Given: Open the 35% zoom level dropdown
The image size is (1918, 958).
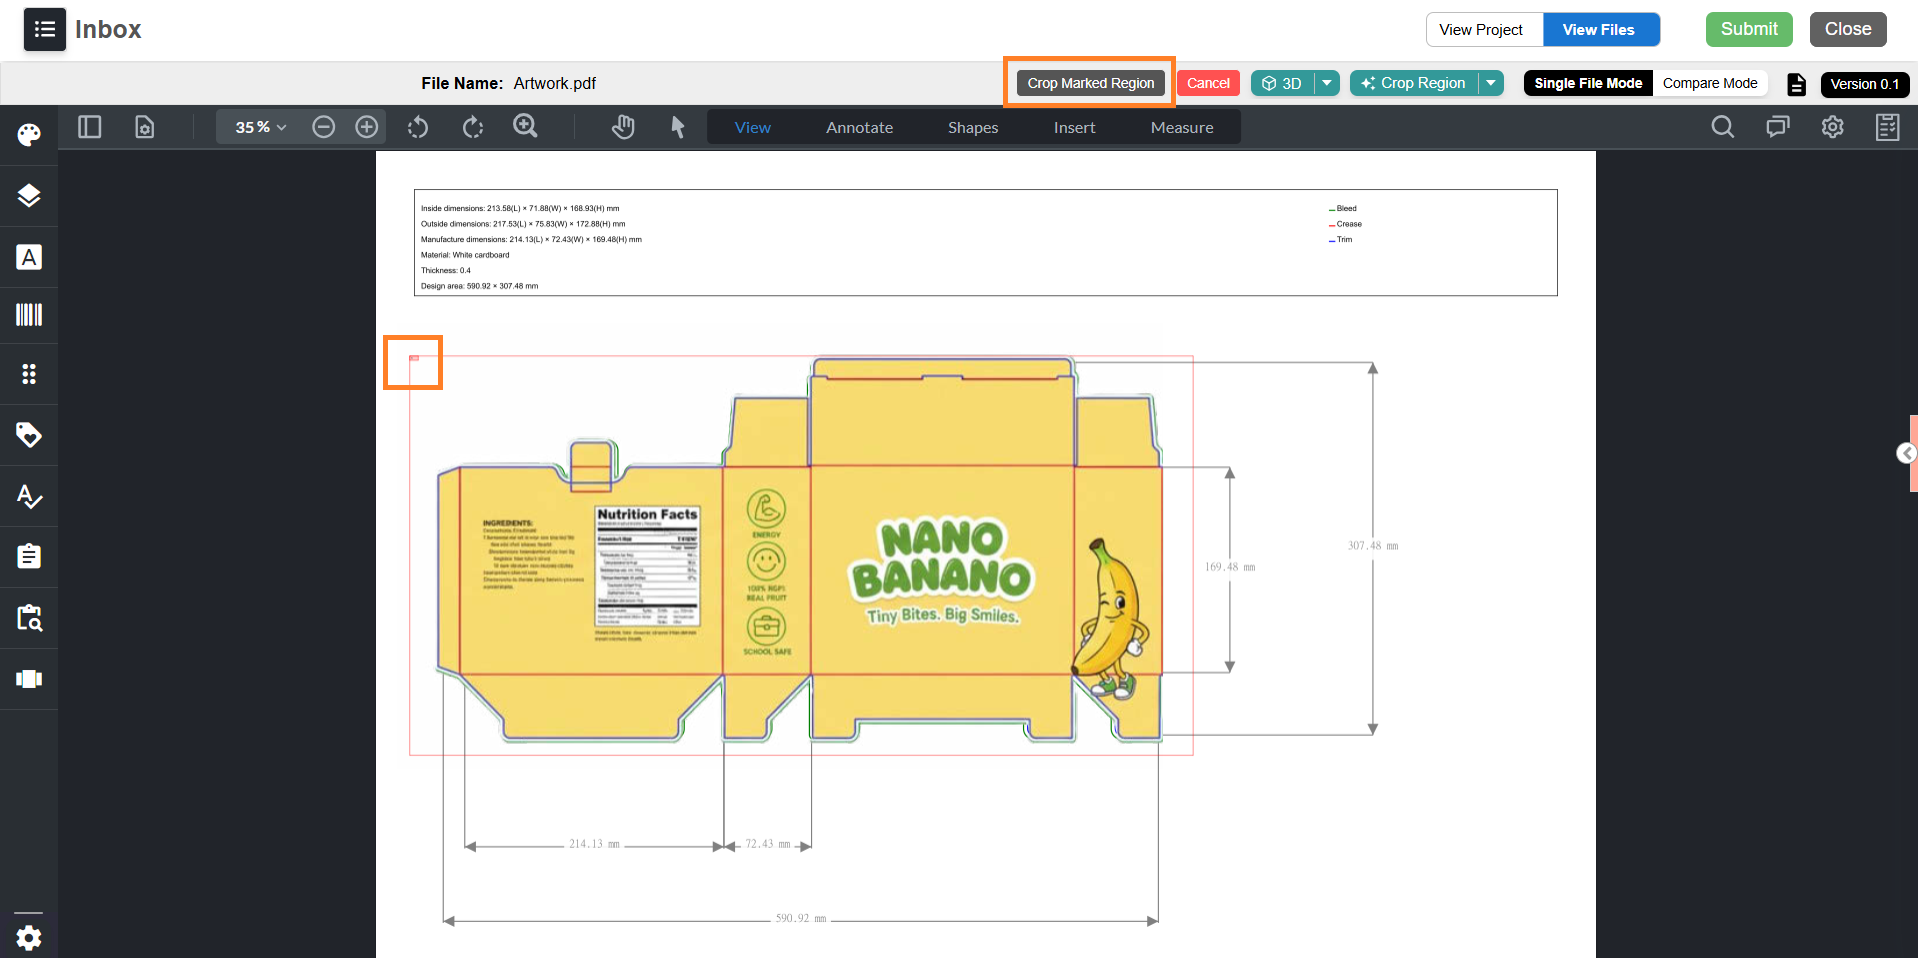Looking at the screenshot, I should (x=261, y=127).
